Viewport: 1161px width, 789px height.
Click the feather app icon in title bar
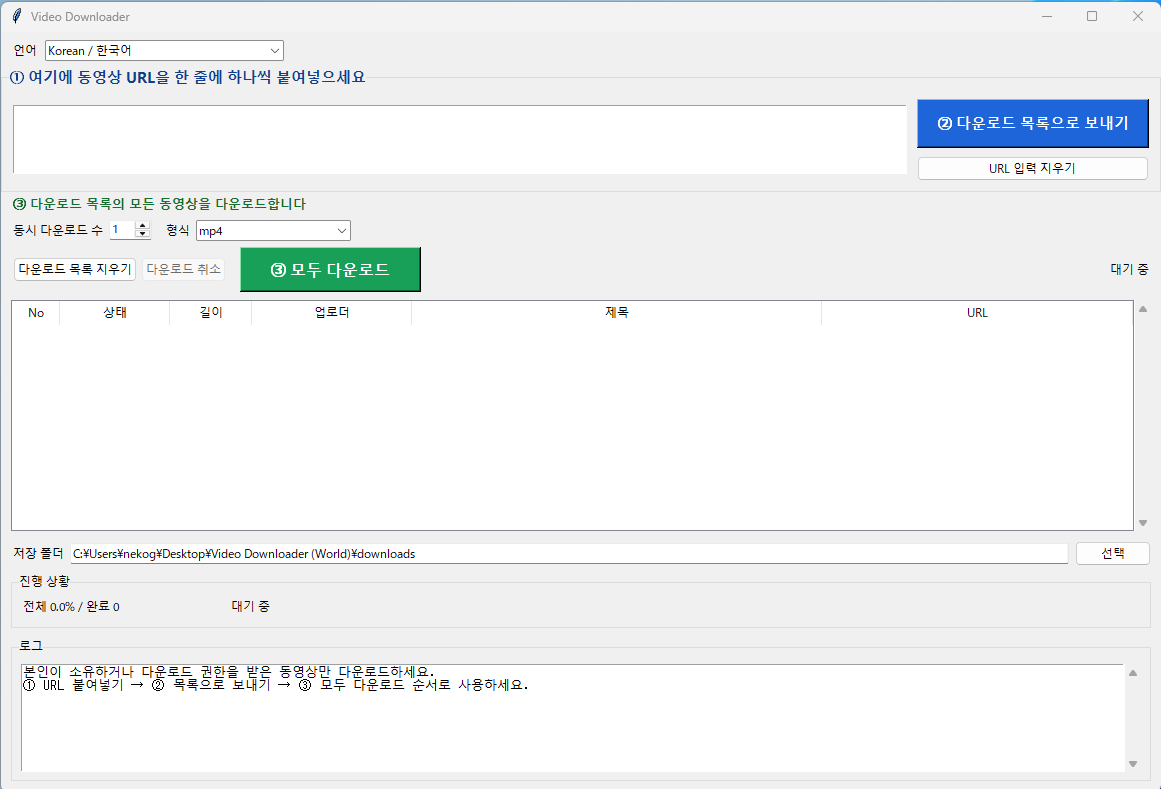click(x=17, y=16)
